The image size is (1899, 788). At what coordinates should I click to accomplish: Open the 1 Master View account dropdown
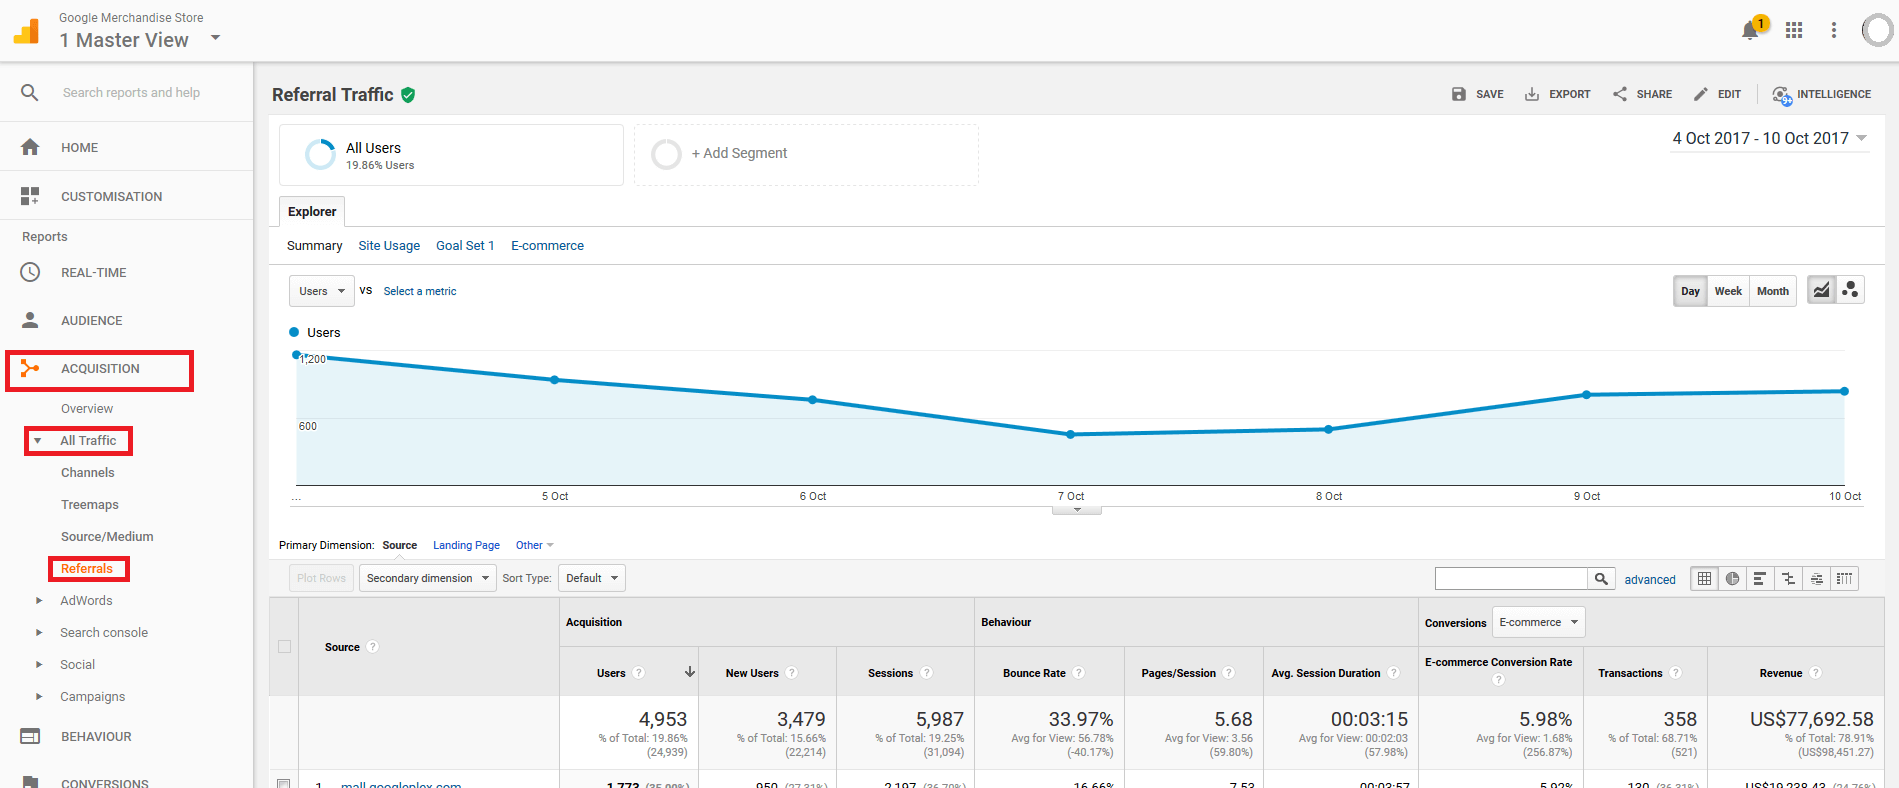tap(140, 40)
